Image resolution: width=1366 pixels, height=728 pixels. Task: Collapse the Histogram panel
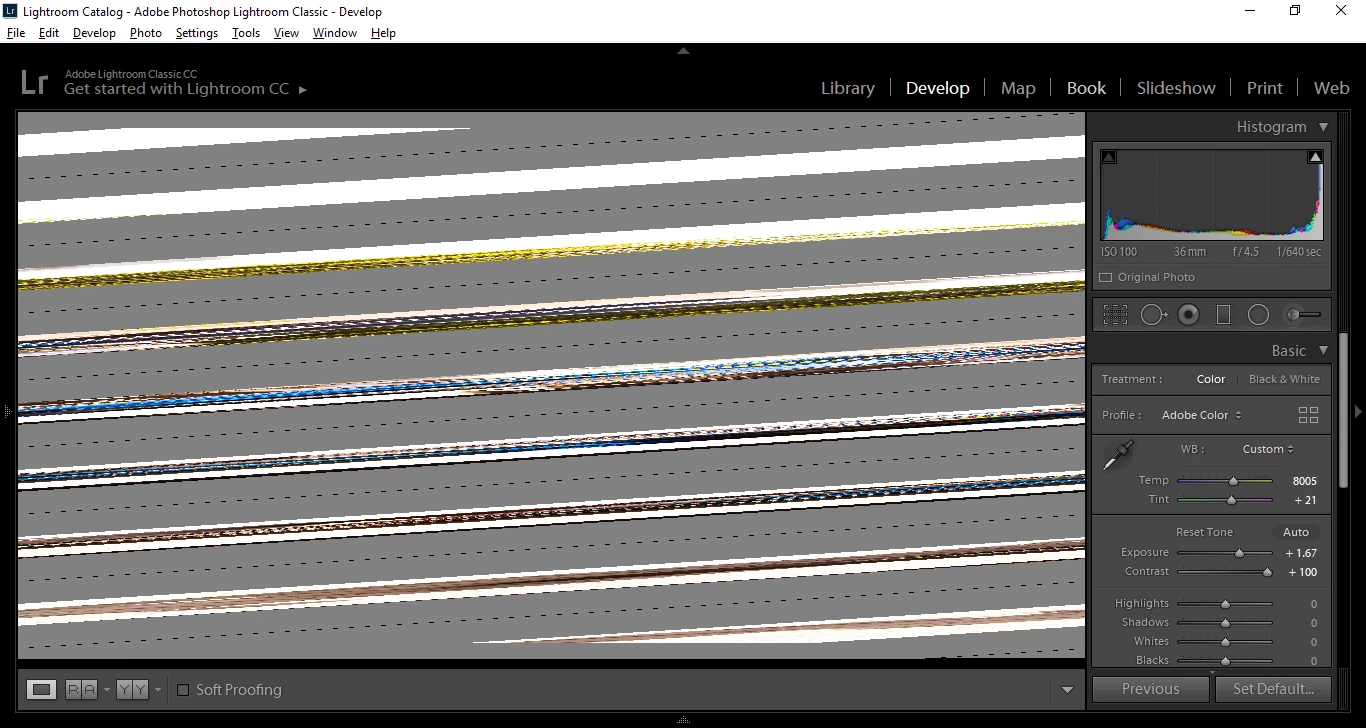tap(1323, 127)
